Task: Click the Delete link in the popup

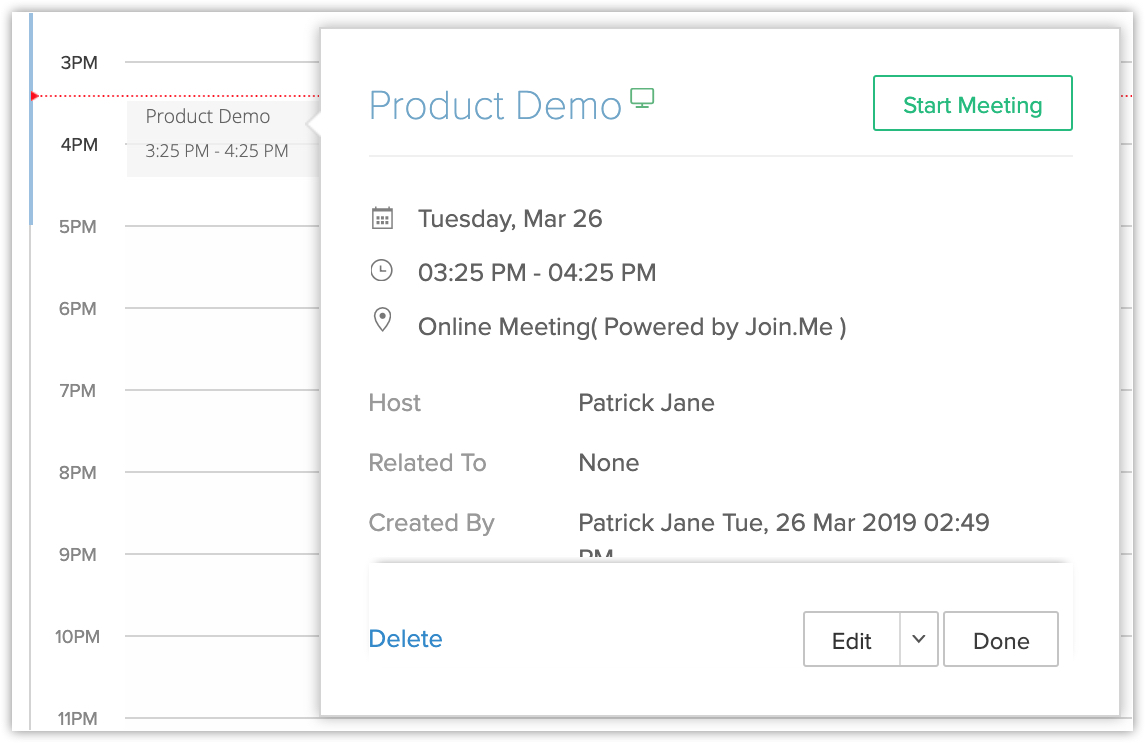Action: click(405, 639)
